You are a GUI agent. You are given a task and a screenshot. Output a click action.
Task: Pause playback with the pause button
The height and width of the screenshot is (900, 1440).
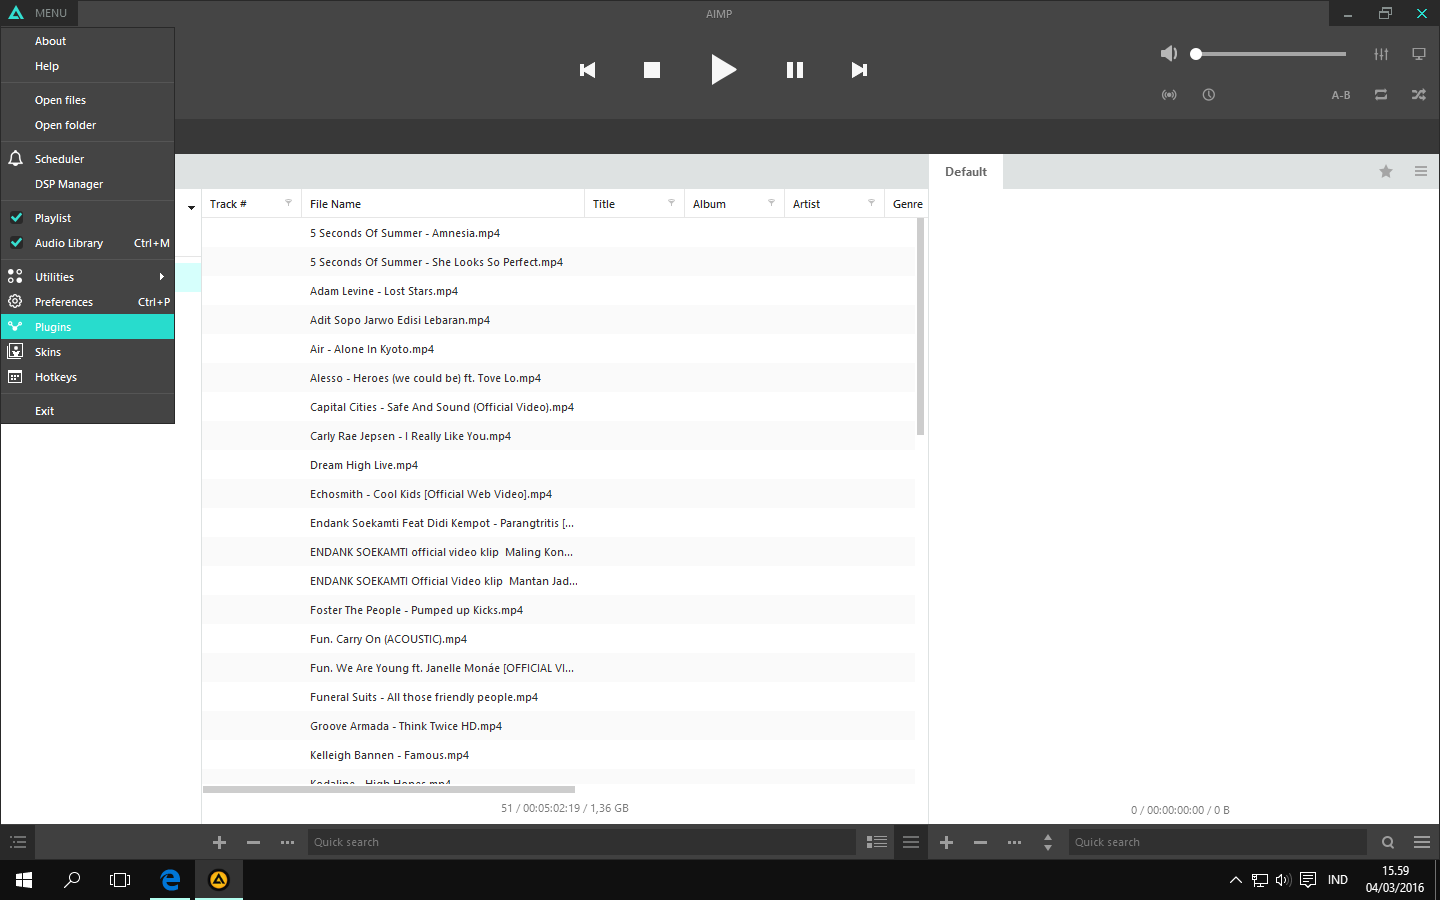(795, 70)
